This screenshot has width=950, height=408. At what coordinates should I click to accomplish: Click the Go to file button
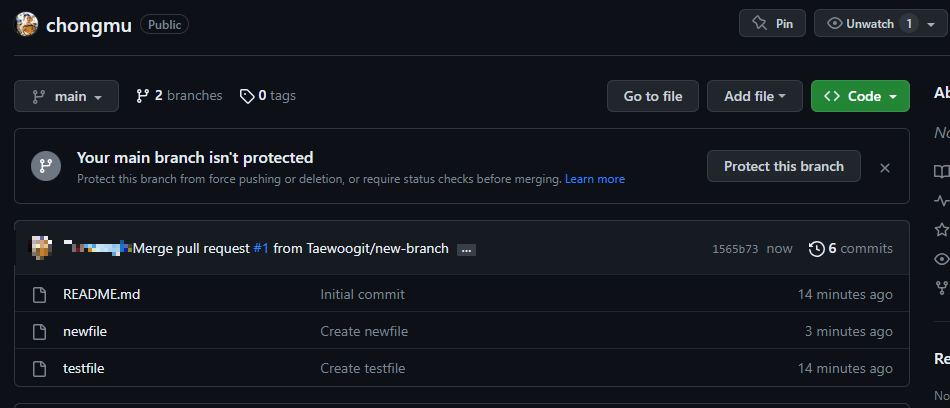pyautogui.click(x=653, y=96)
